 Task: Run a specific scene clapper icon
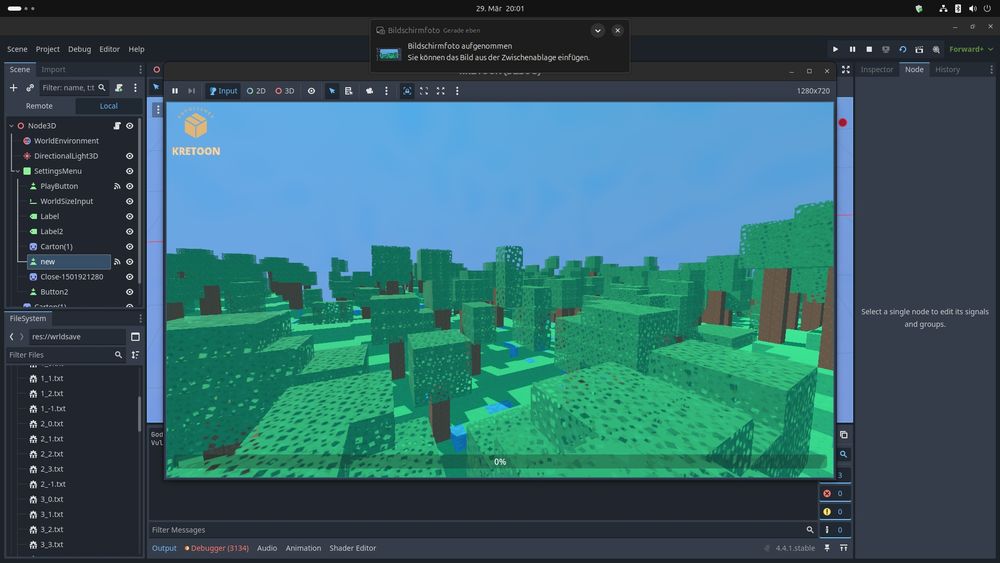coord(919,49)
